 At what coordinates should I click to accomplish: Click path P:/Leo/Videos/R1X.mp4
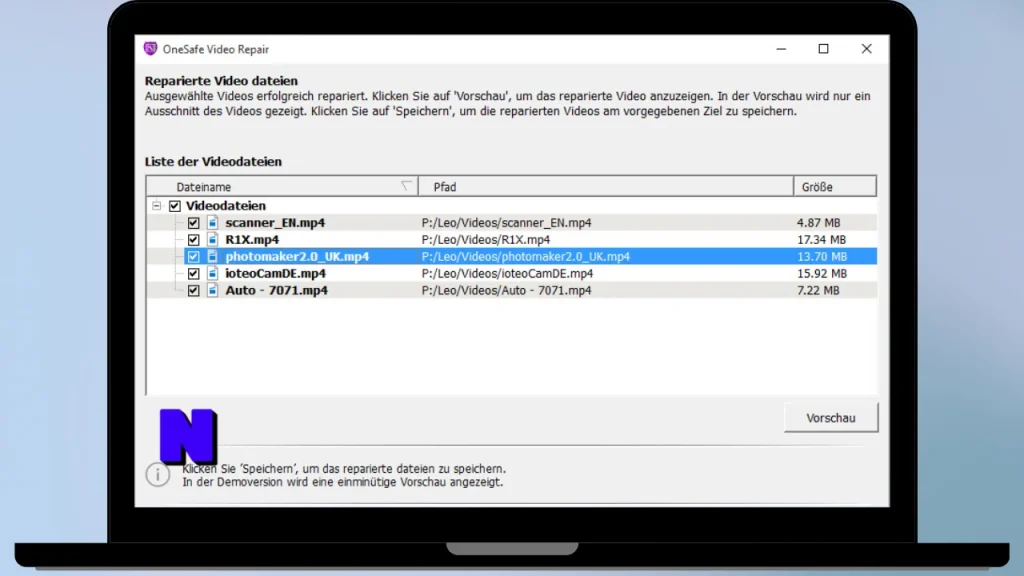pyautogui.click(x=486, y=240)
